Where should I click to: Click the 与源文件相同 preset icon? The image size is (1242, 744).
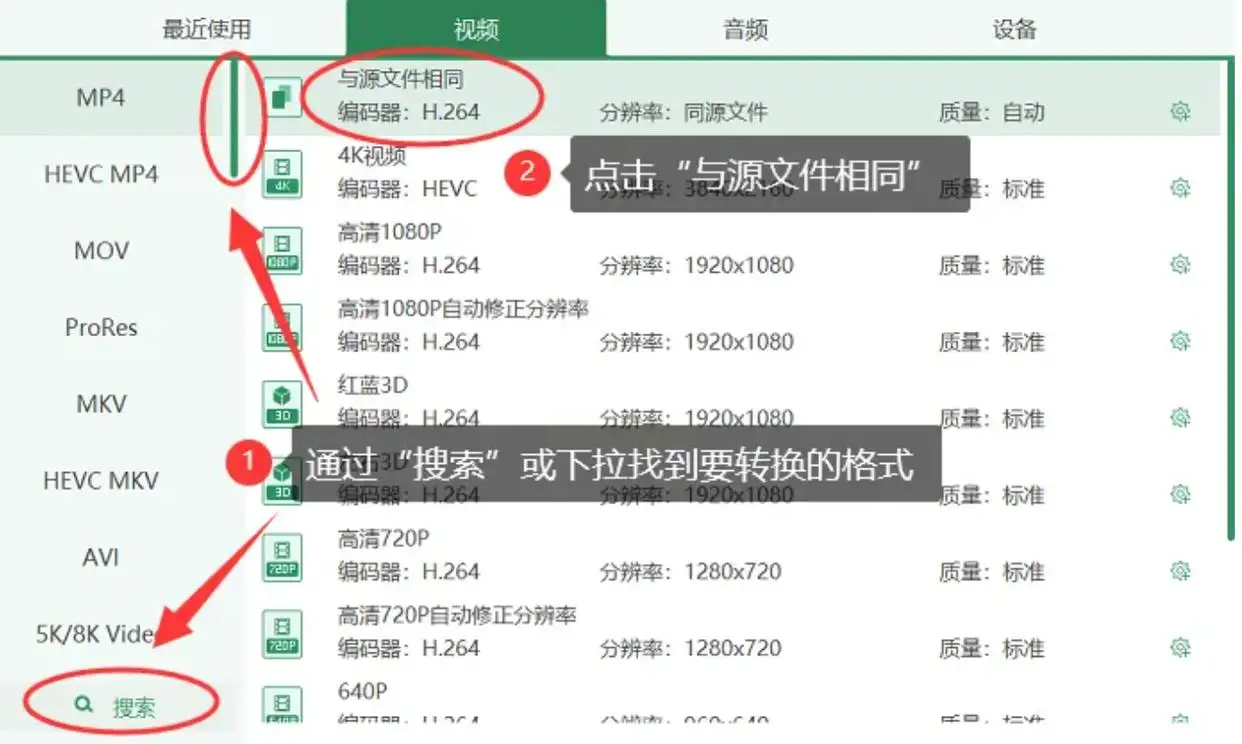282,97
